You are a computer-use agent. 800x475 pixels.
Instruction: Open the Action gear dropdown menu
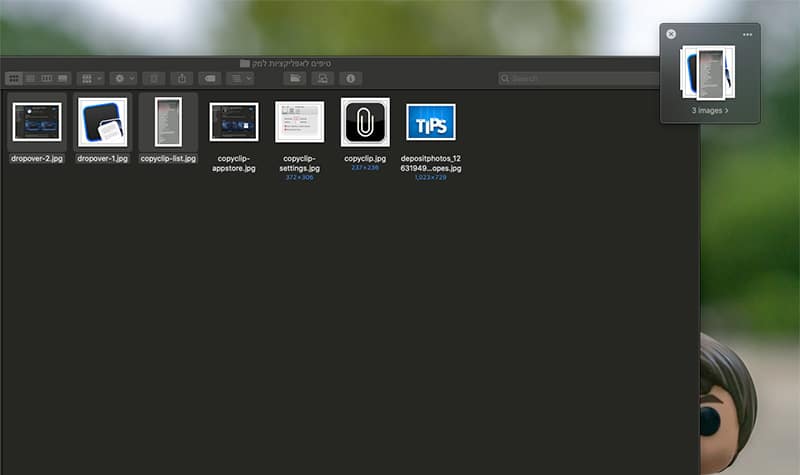pos(124,78)
